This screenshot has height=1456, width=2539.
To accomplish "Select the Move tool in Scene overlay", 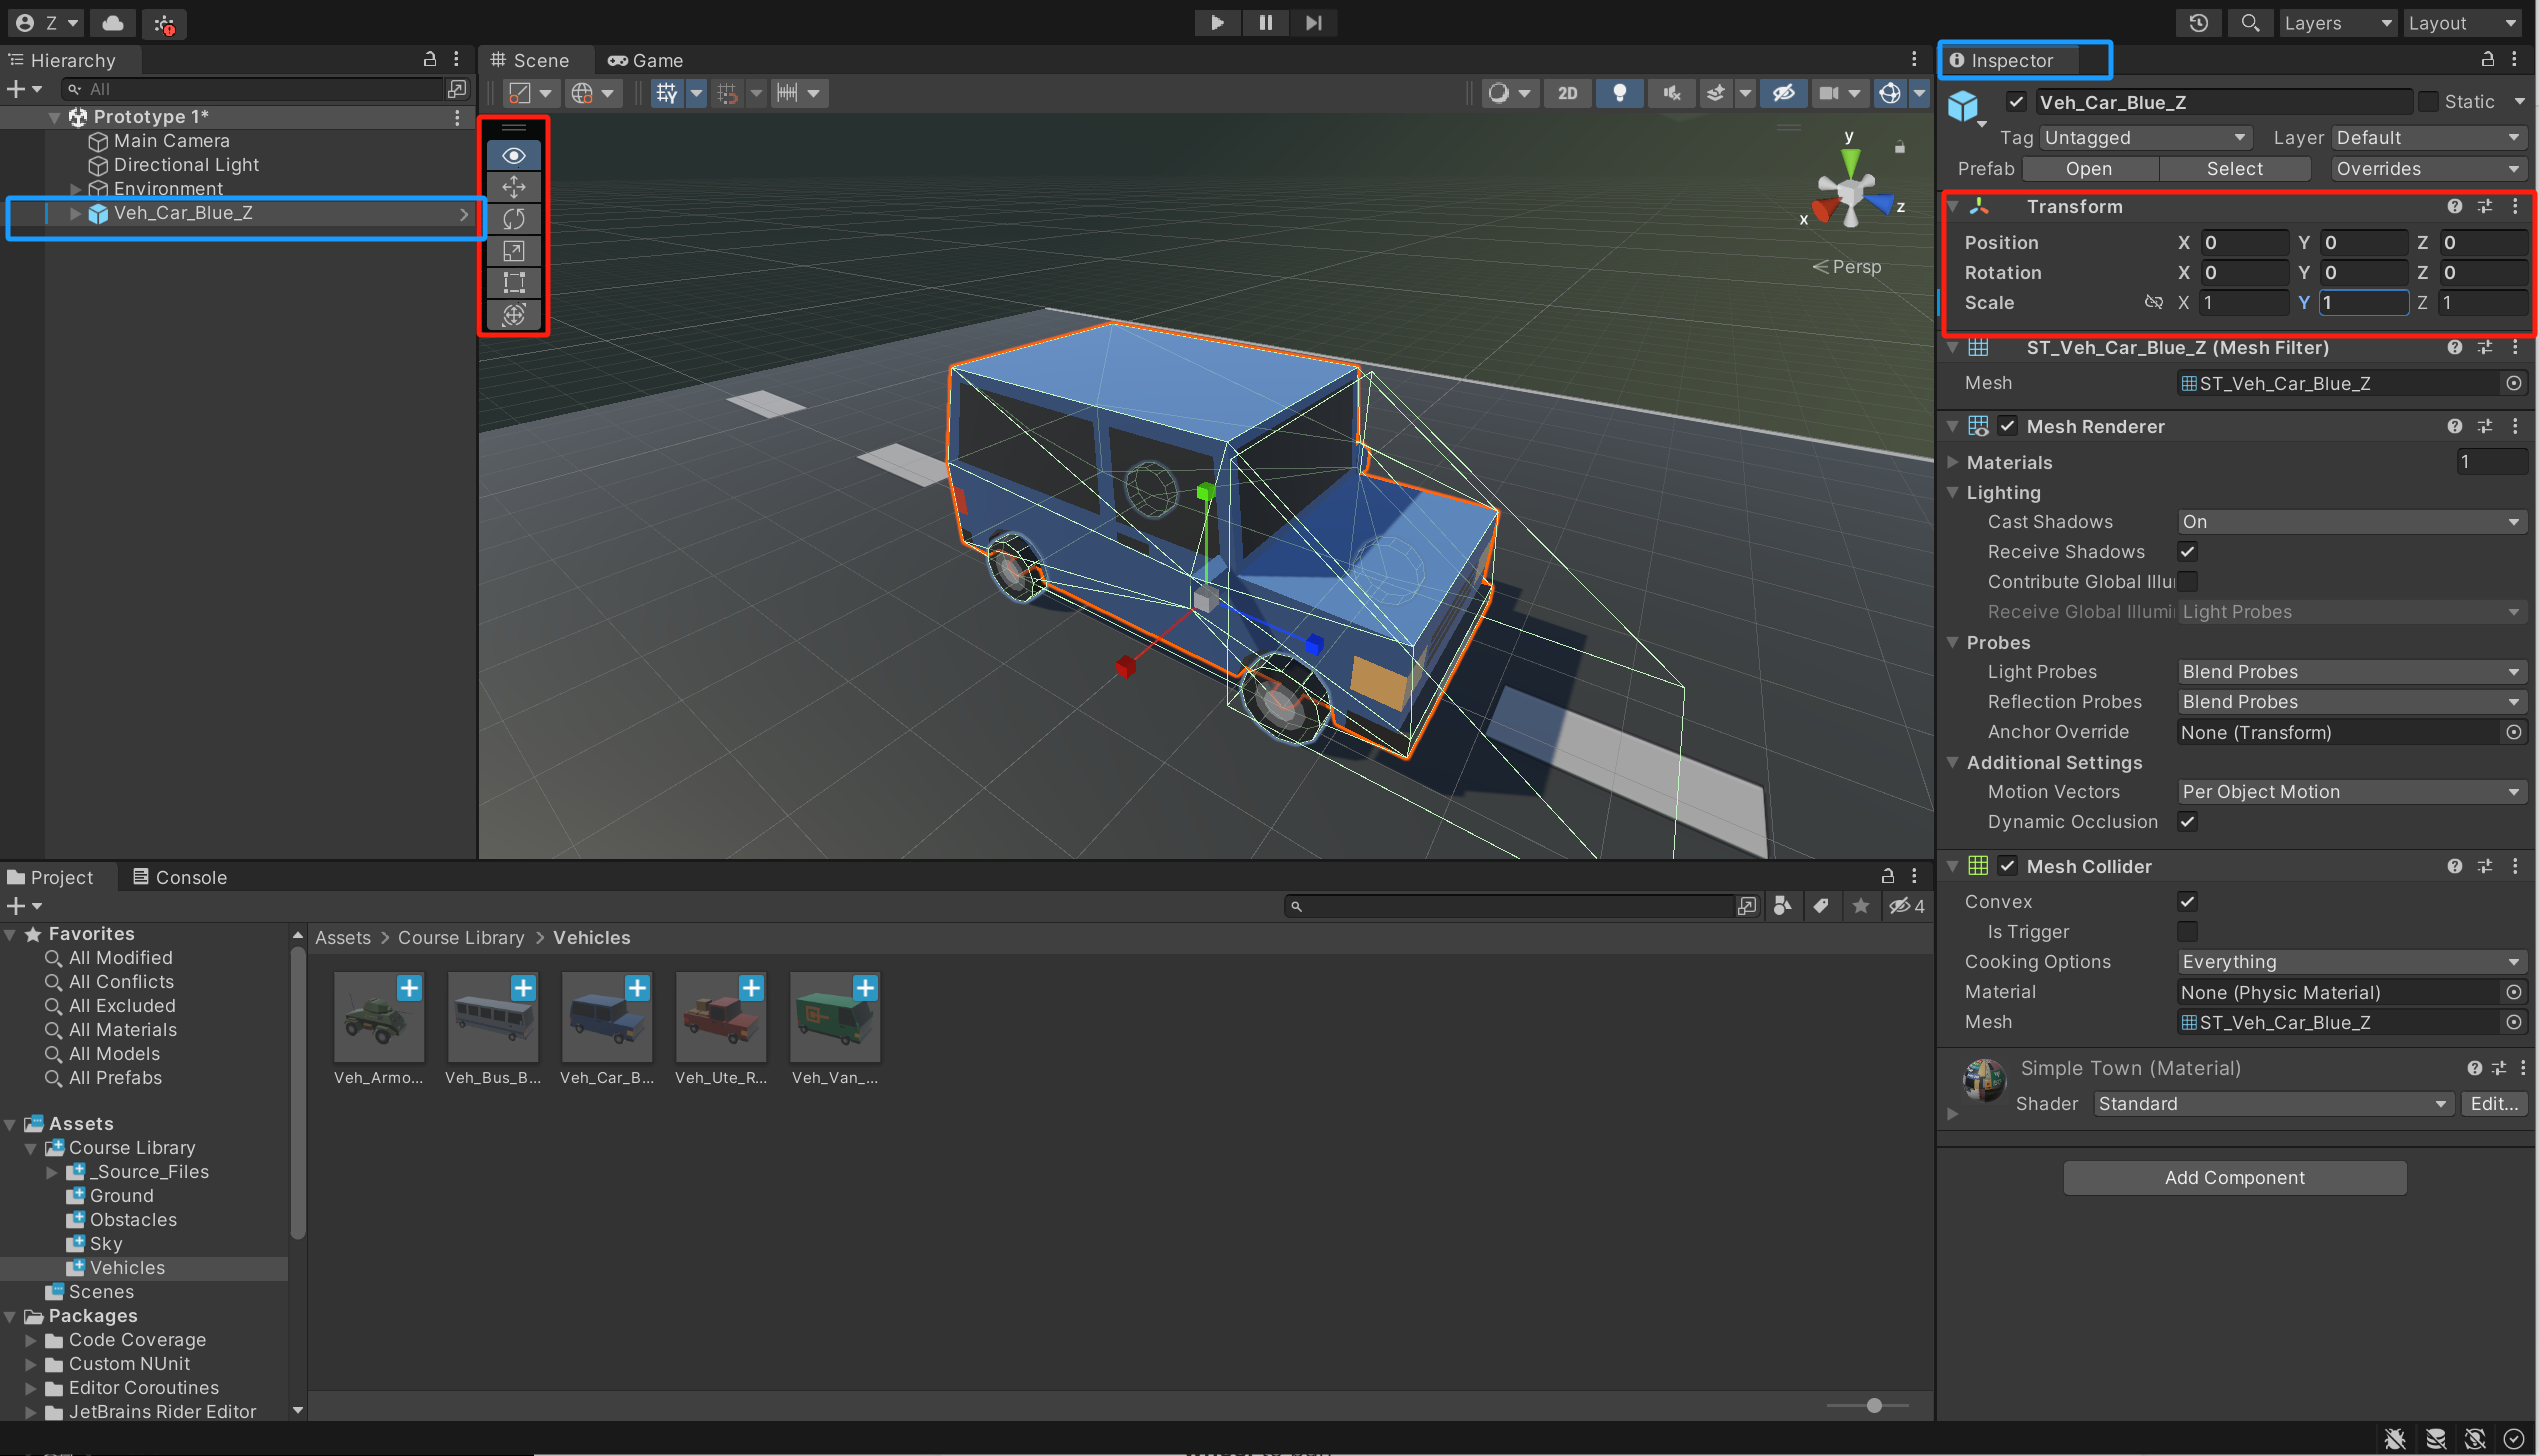I will [x=513, y=187].
